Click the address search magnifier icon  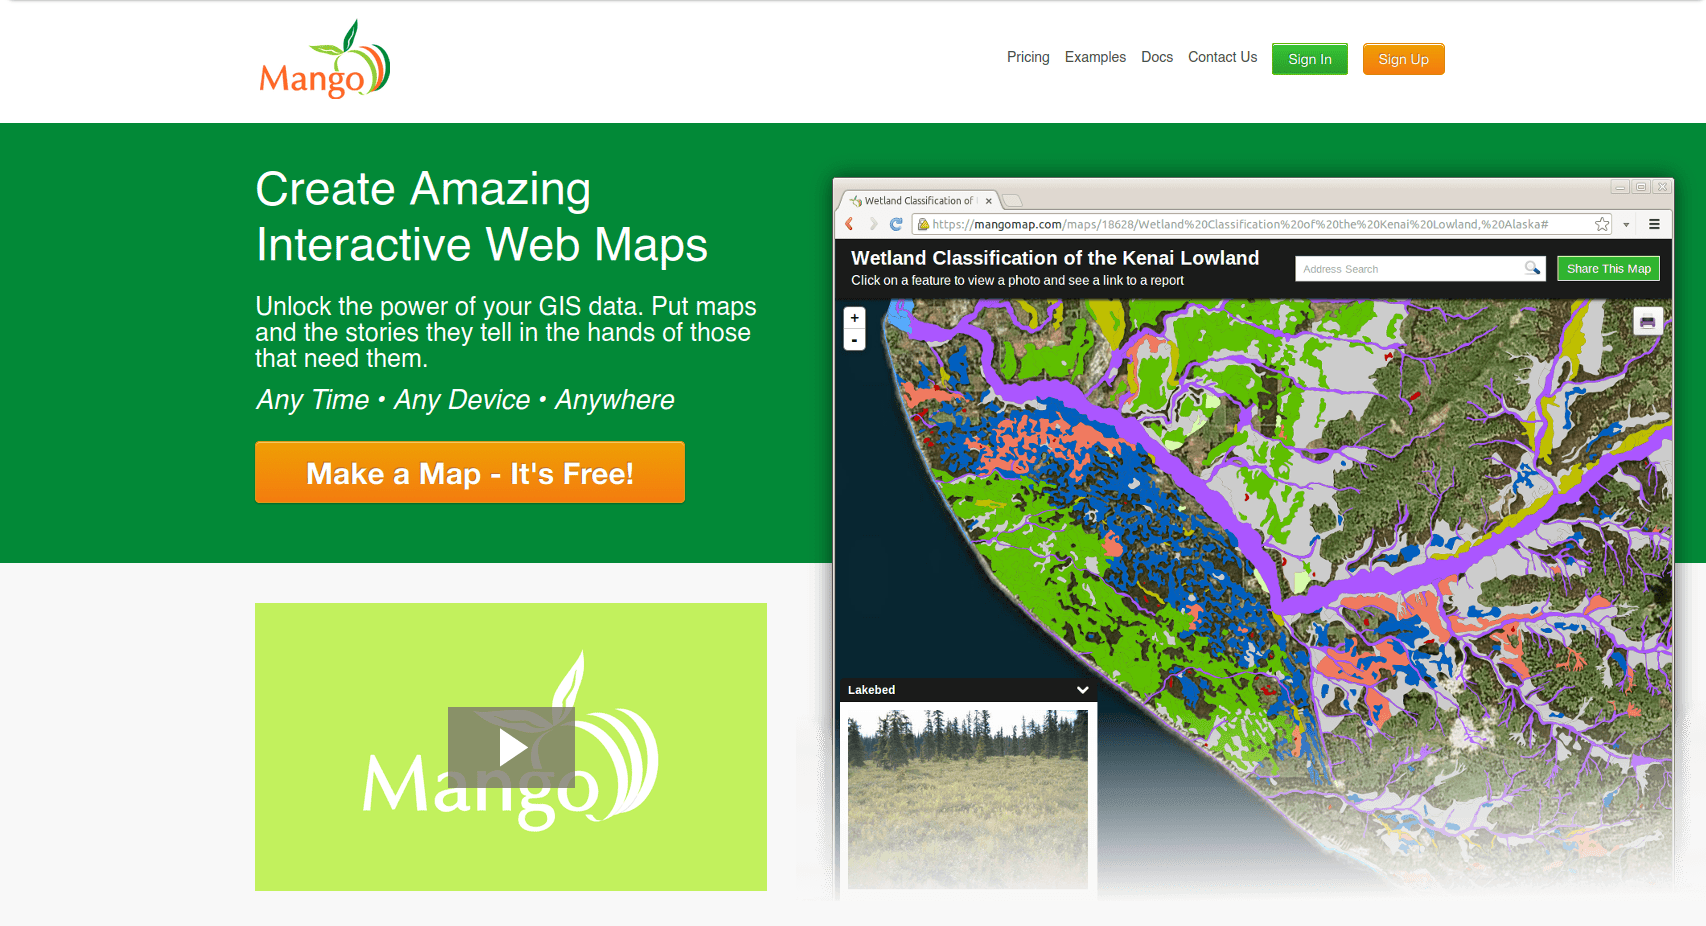(1532, 268)
